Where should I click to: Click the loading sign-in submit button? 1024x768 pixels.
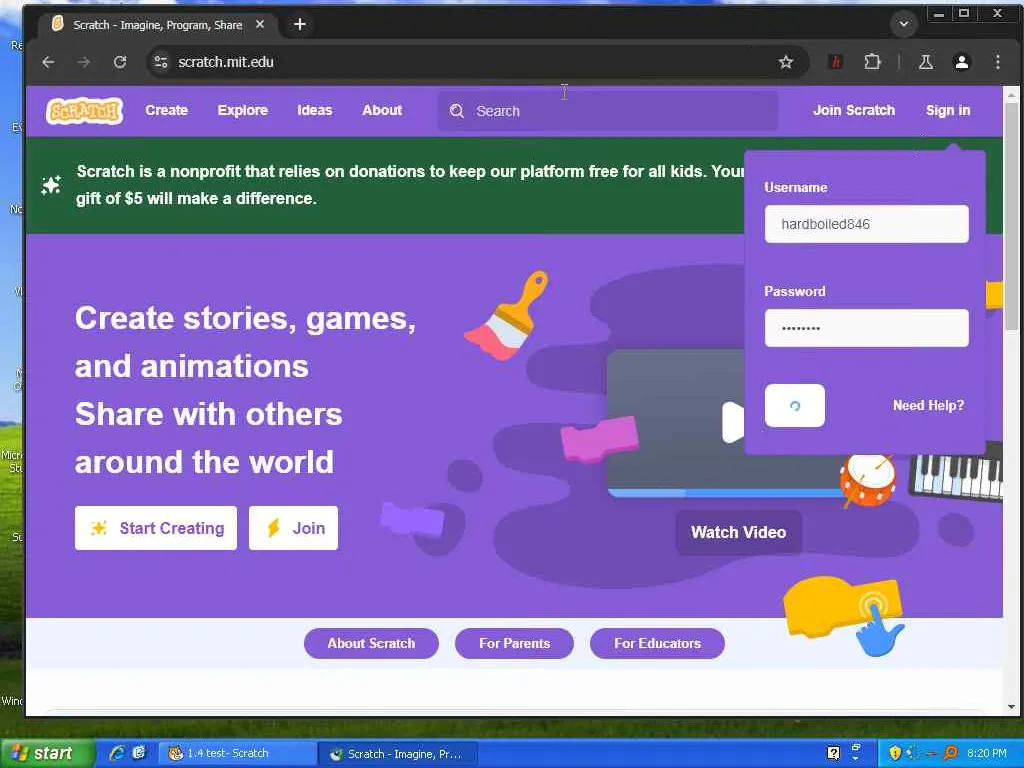795,406
